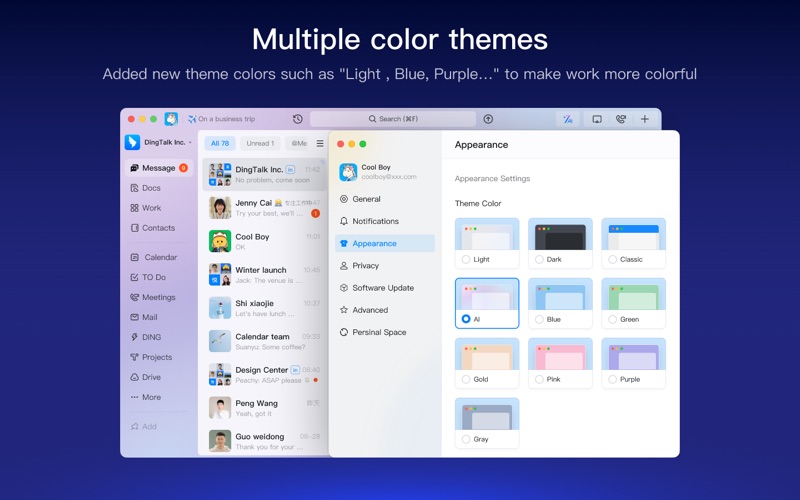Open Advanced settings

[x=385, y=310]
